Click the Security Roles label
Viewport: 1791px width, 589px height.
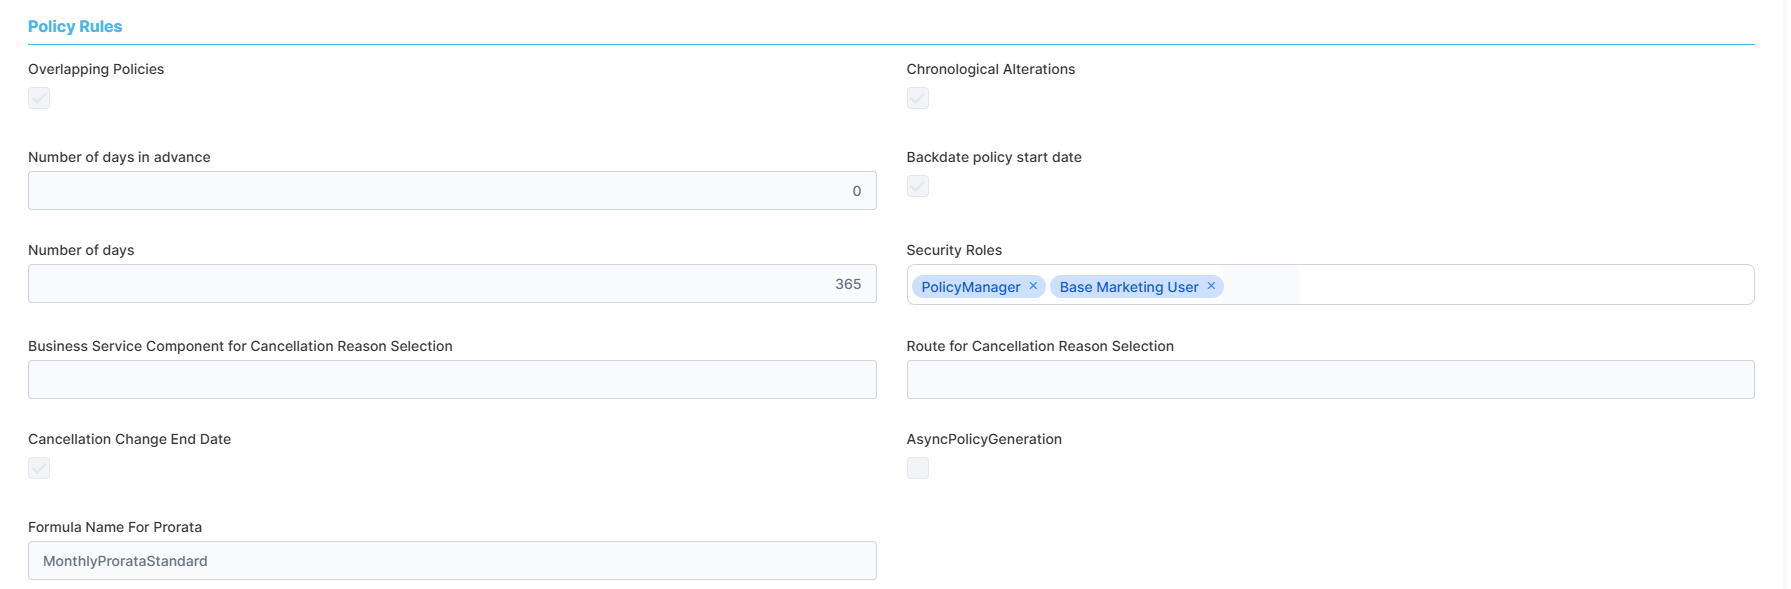pyautogui.click(x=953, y=250)
